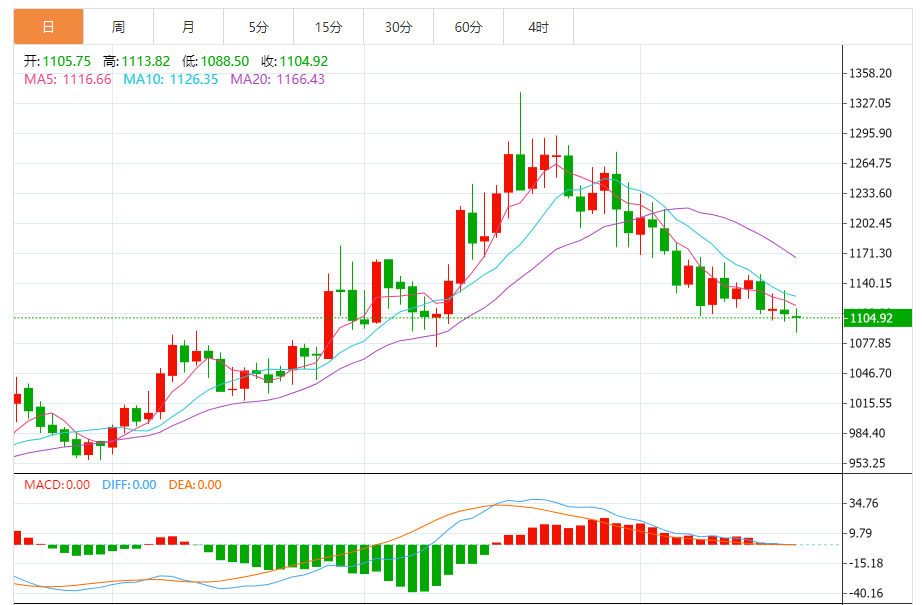Viewport: 922px width, 605px height.
Task: Switch to the 周 weekly tab
Action: [119, 27]
